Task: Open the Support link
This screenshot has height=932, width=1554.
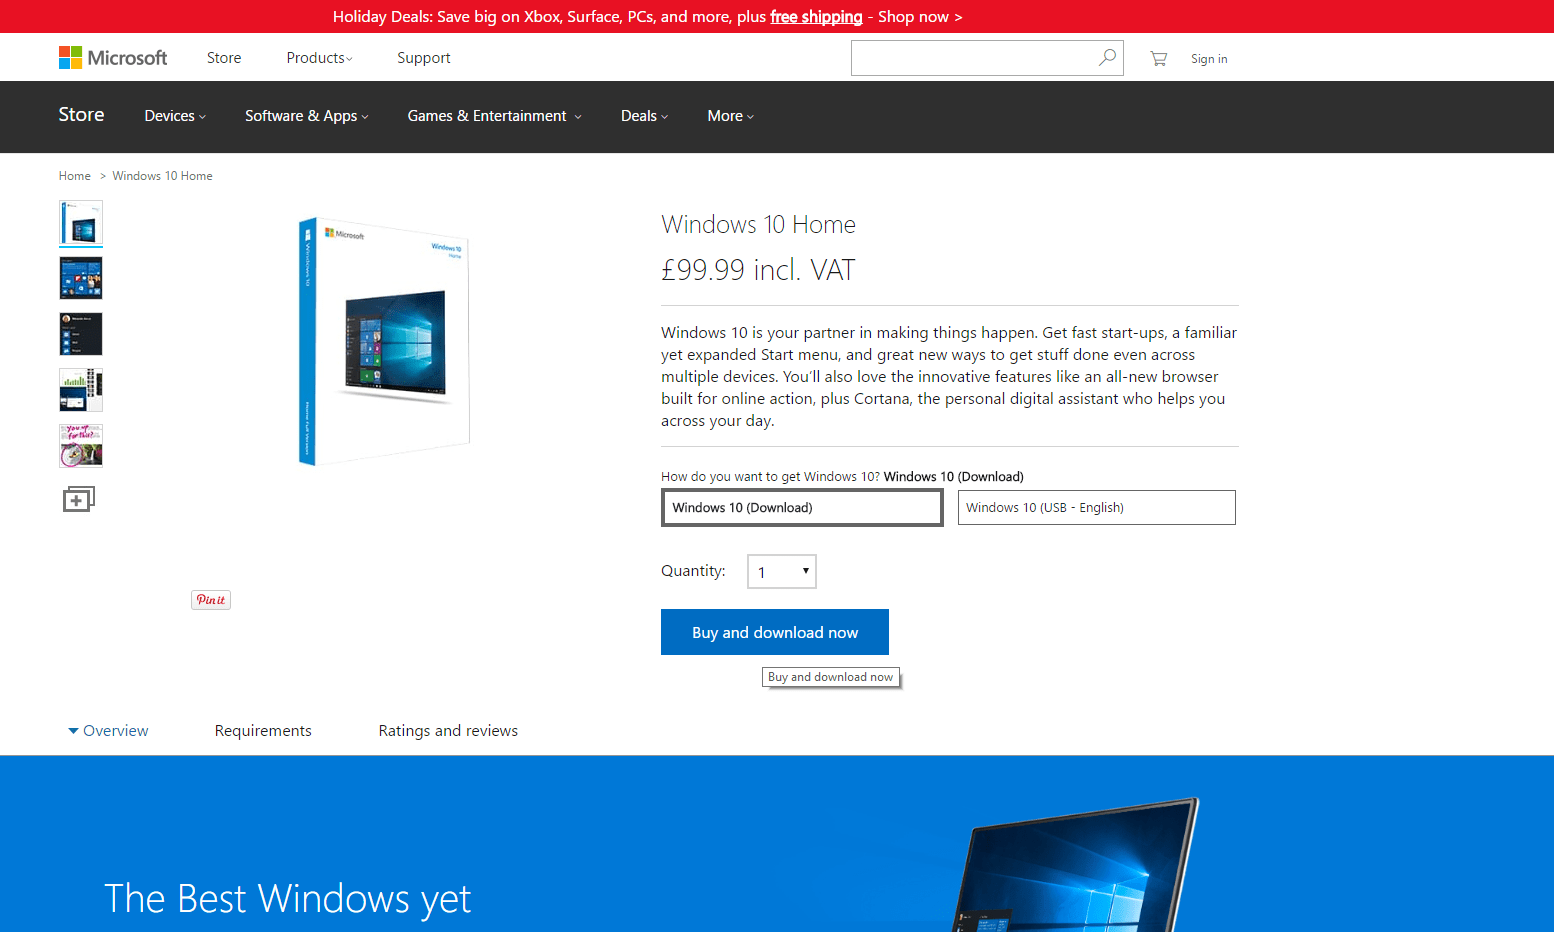Action: tap(424, 58)
